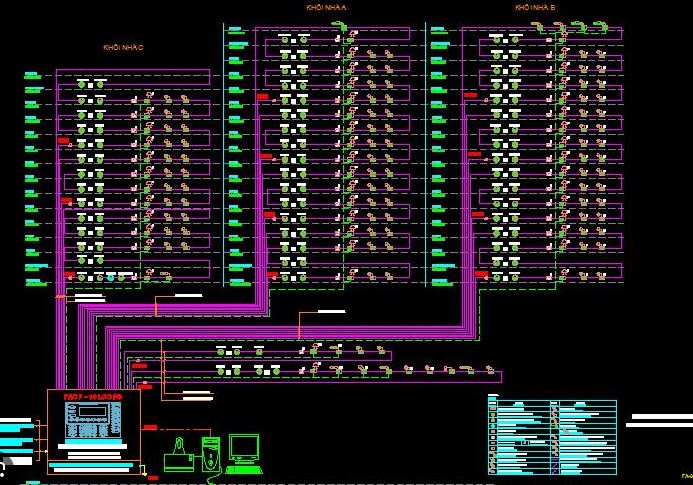The height and width of the screenshot is (485, 693).
Task: Click the legend symbol table
Action: coord(552,437)
